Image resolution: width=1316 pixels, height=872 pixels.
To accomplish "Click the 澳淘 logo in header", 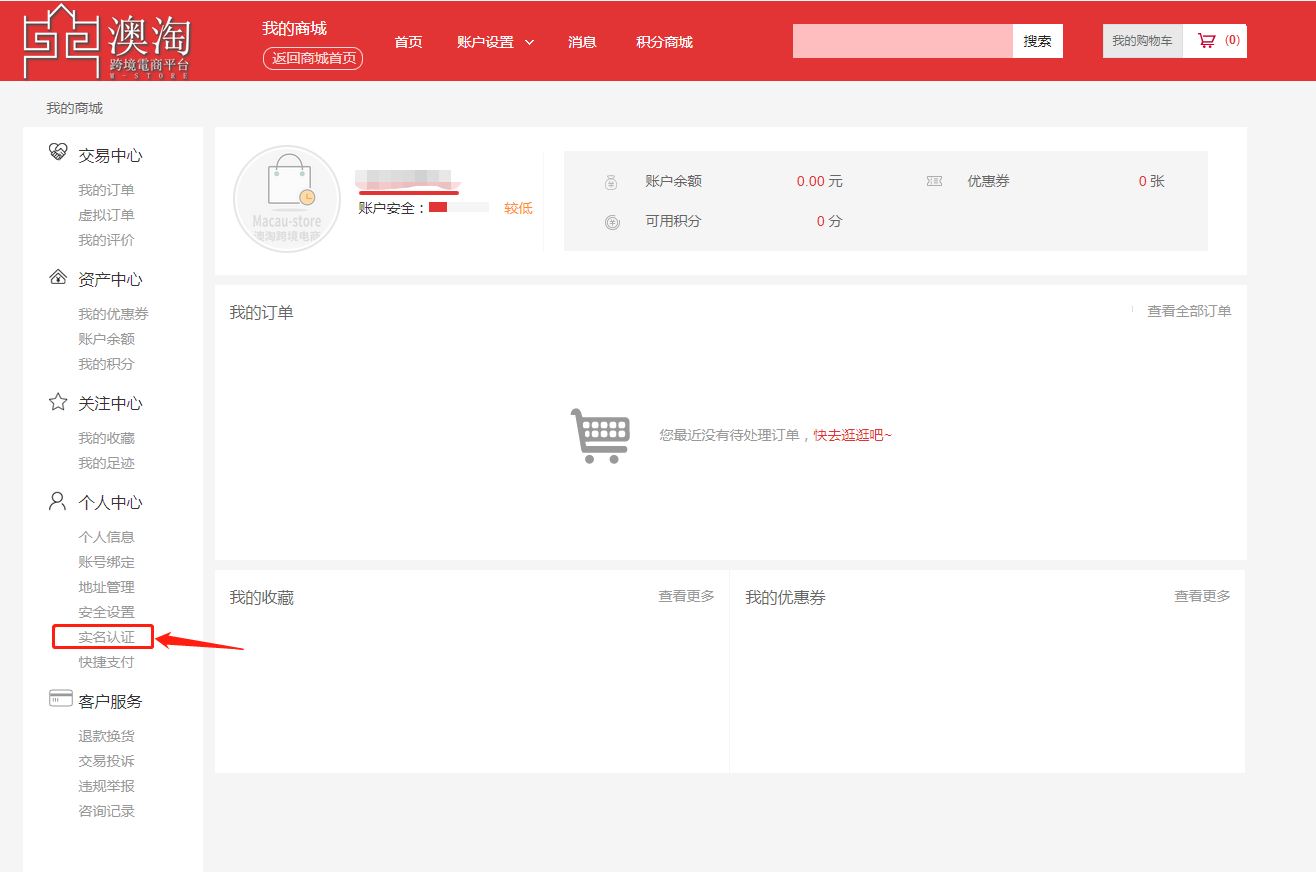I will 106,42.
